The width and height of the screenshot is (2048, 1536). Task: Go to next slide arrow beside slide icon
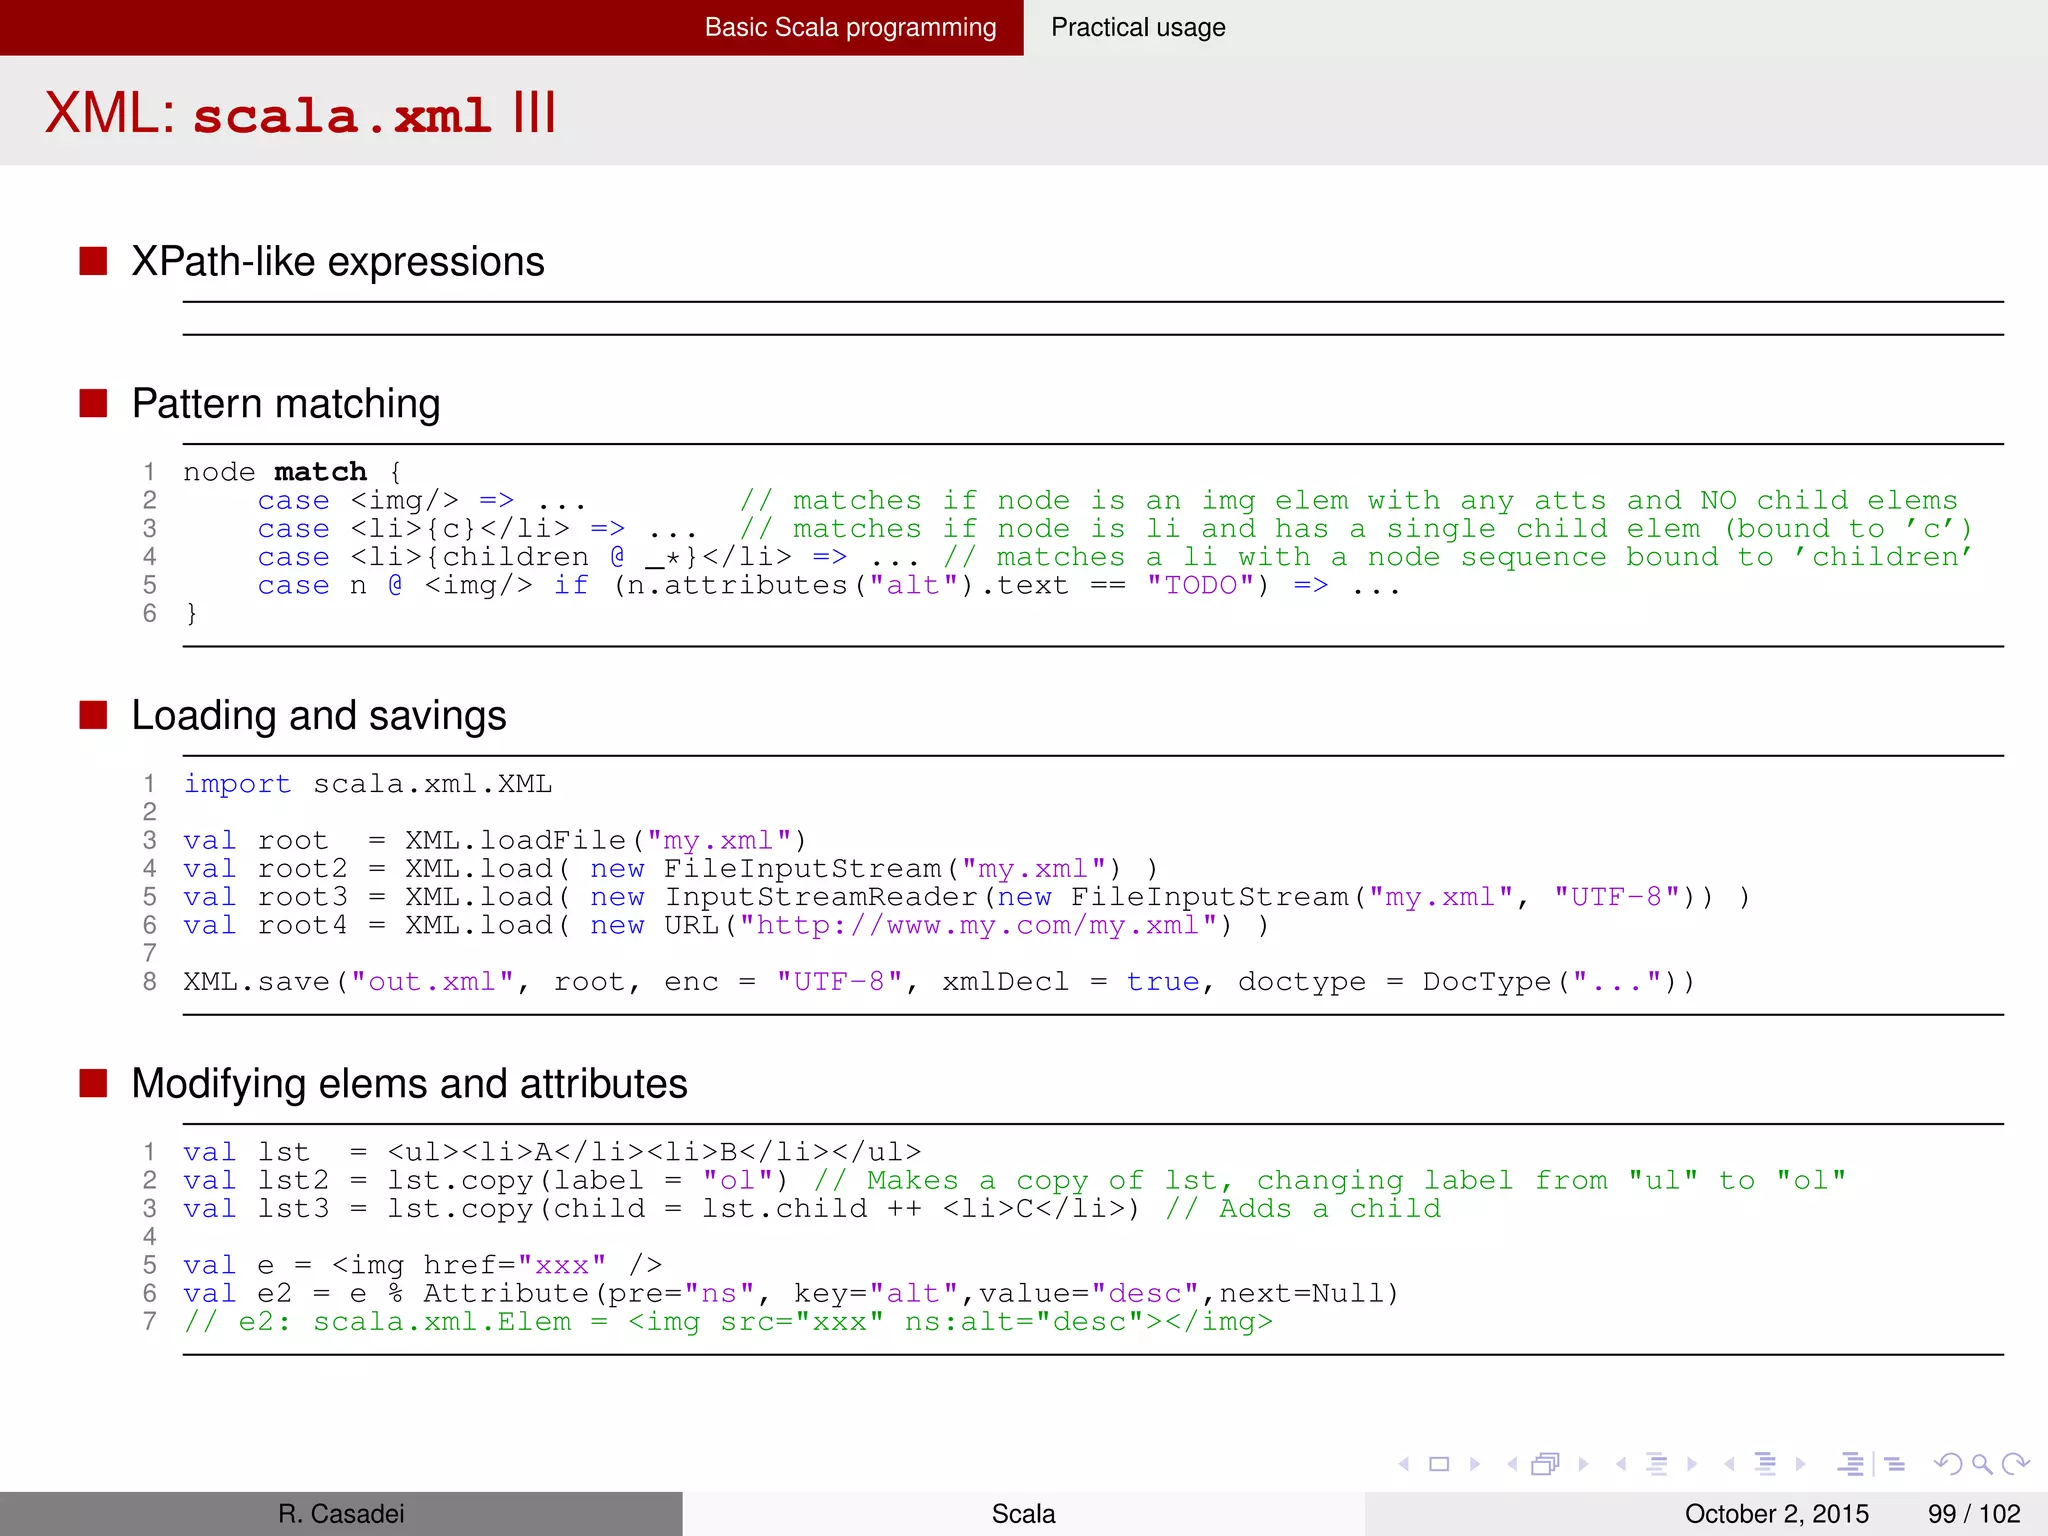[x=1475, y=1464]
